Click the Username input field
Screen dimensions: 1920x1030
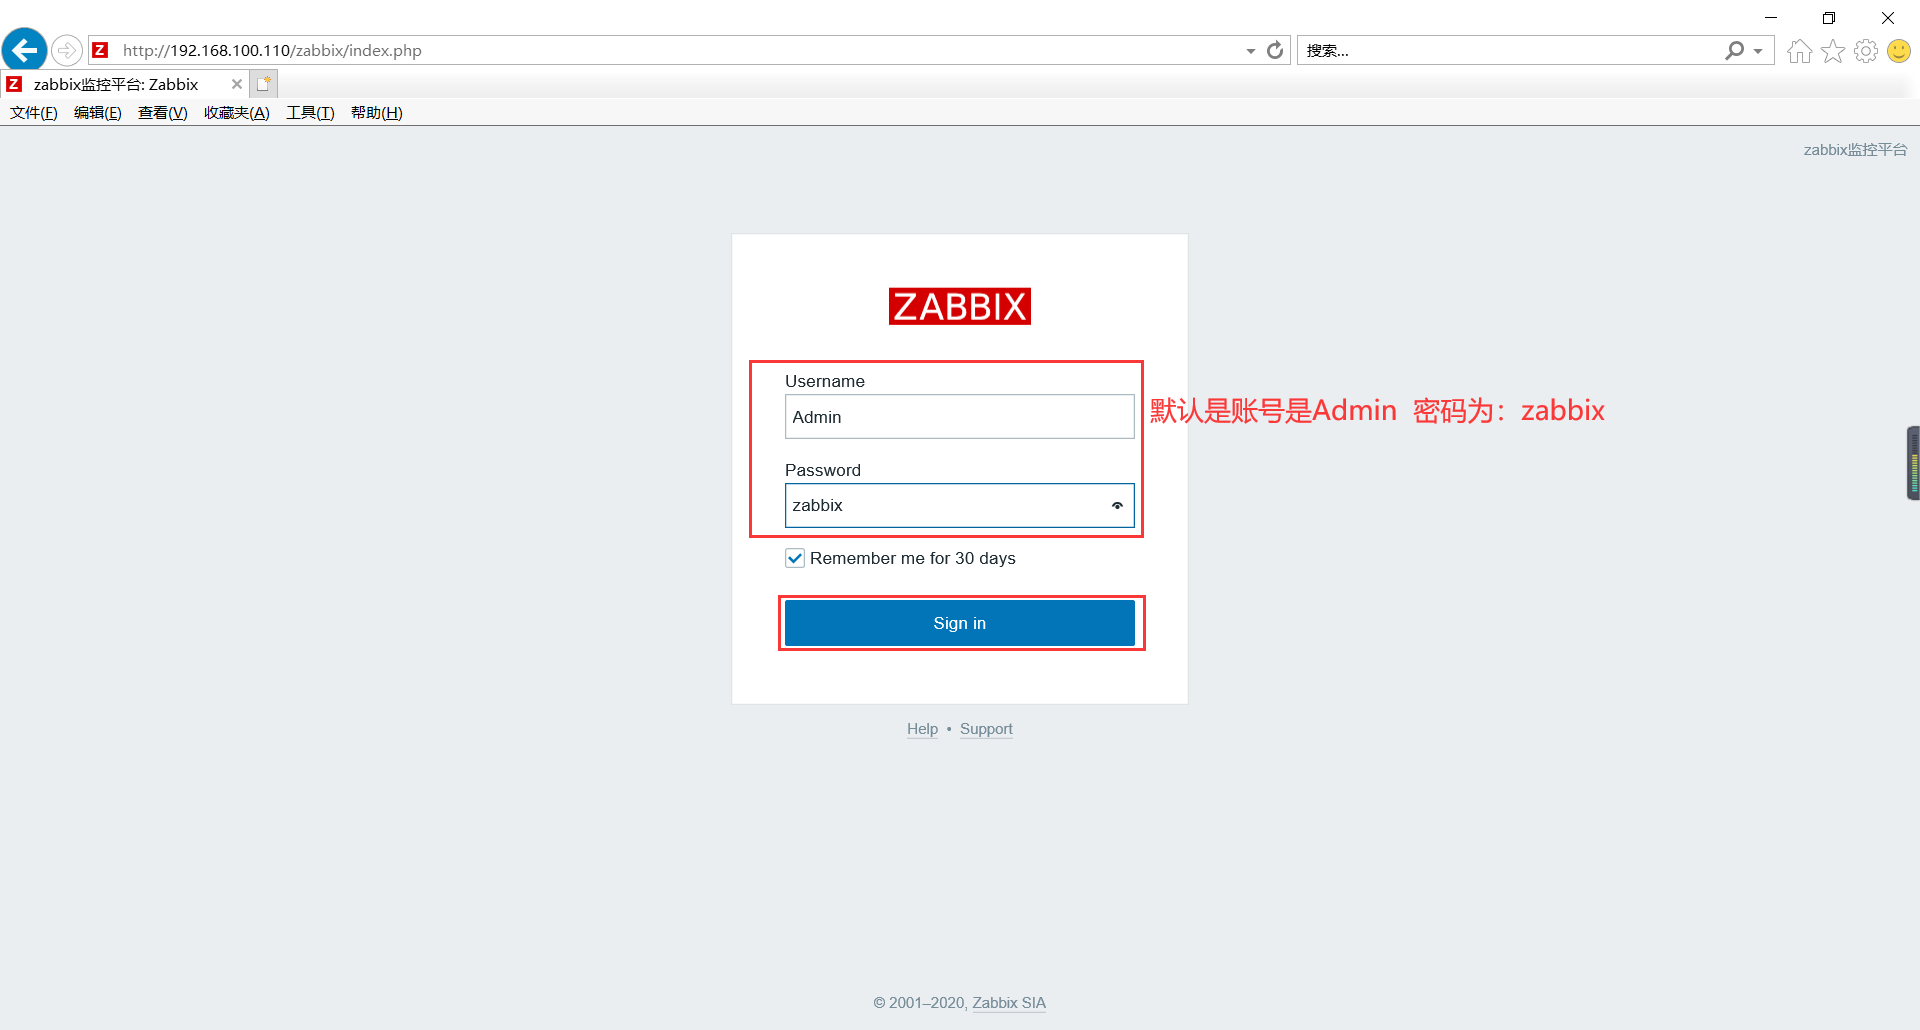[x=960, y=417]
